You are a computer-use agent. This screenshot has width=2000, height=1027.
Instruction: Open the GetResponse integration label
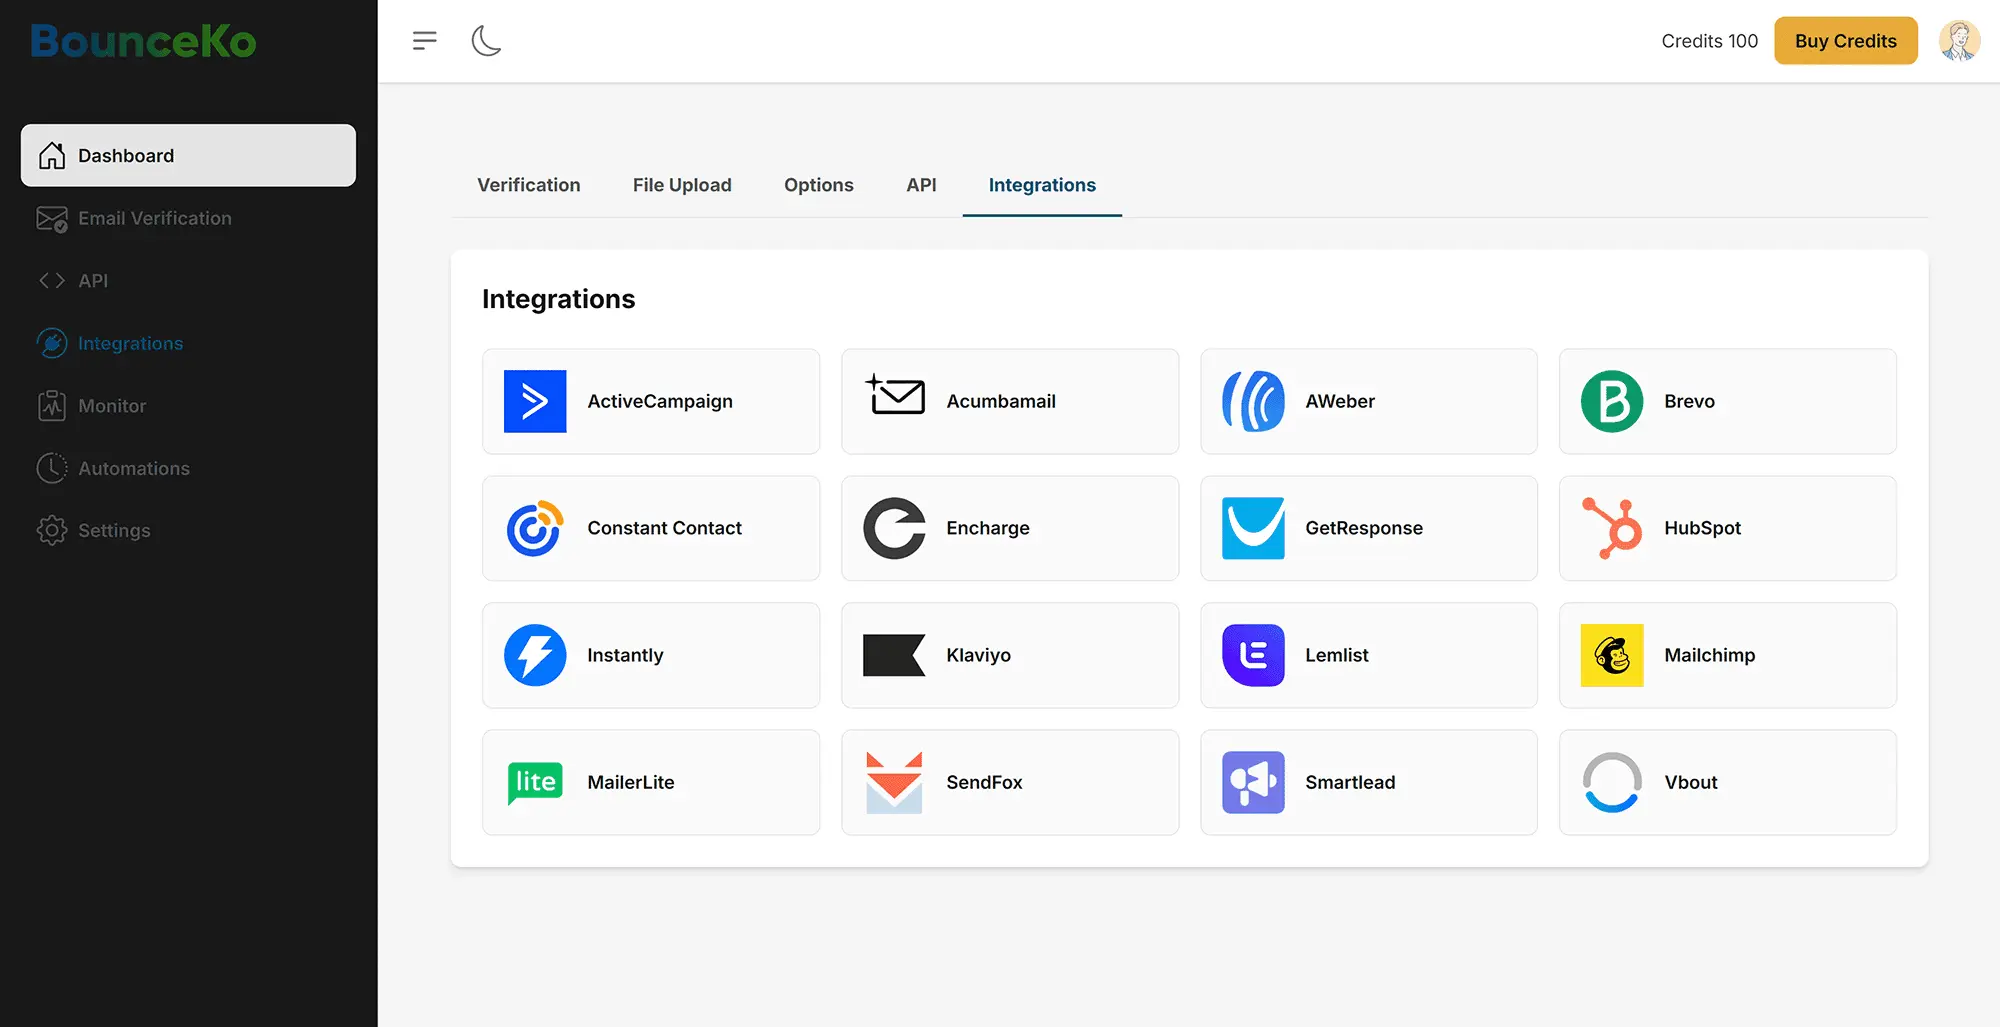(x=1364, y=528)
